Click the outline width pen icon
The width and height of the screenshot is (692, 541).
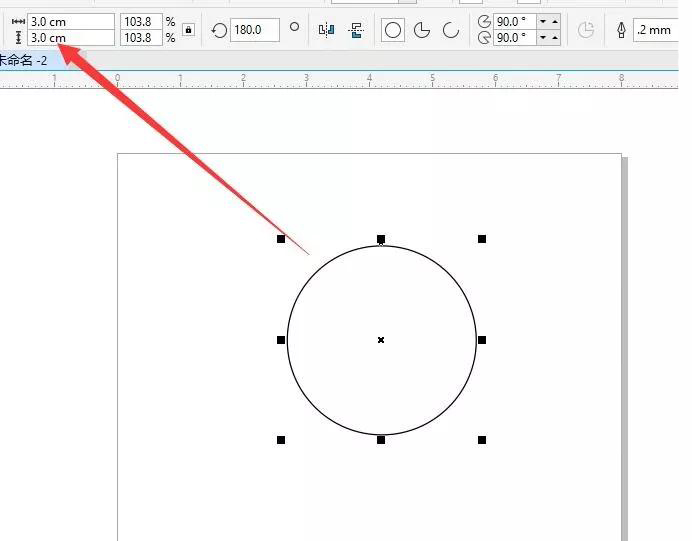click(x=621, y=30)
